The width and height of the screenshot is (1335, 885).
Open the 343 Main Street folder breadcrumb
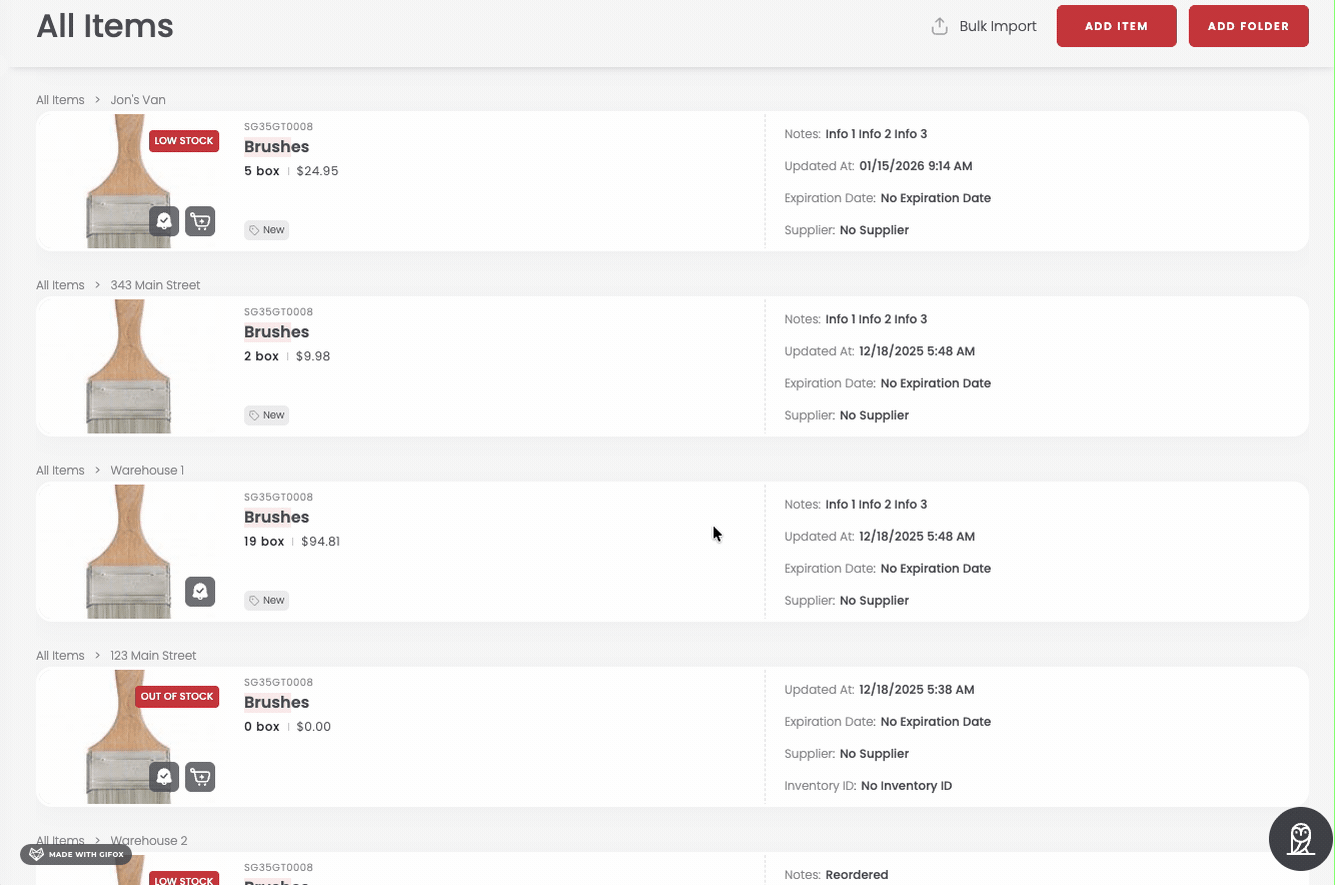pos(155,285)
